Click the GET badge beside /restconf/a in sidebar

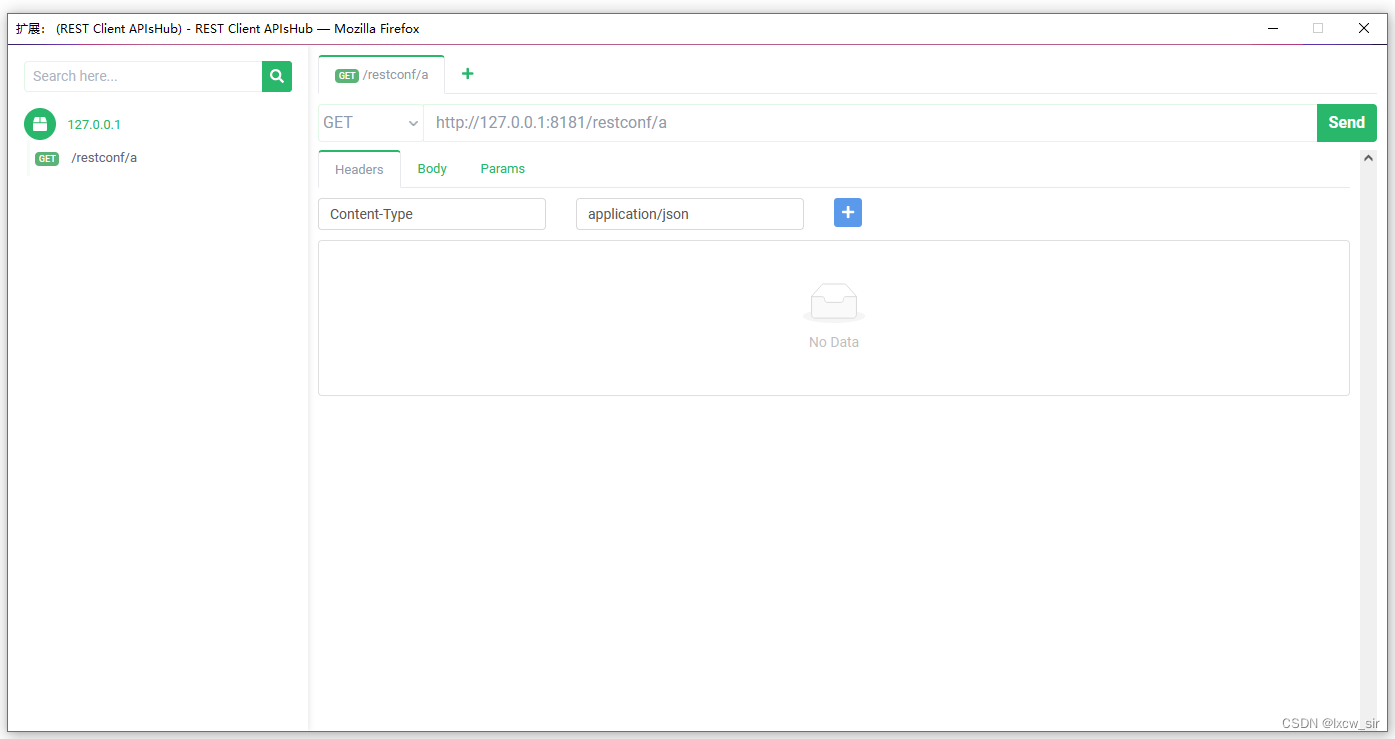pyautogui.click(x=47, y=158)
